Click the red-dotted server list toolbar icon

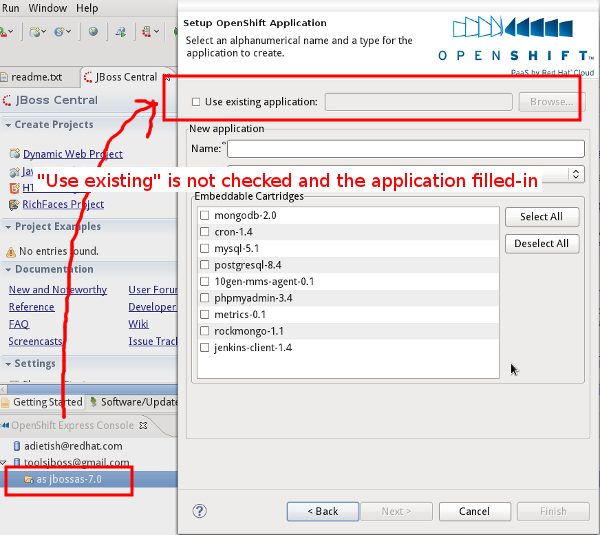[x=147, y=31]
